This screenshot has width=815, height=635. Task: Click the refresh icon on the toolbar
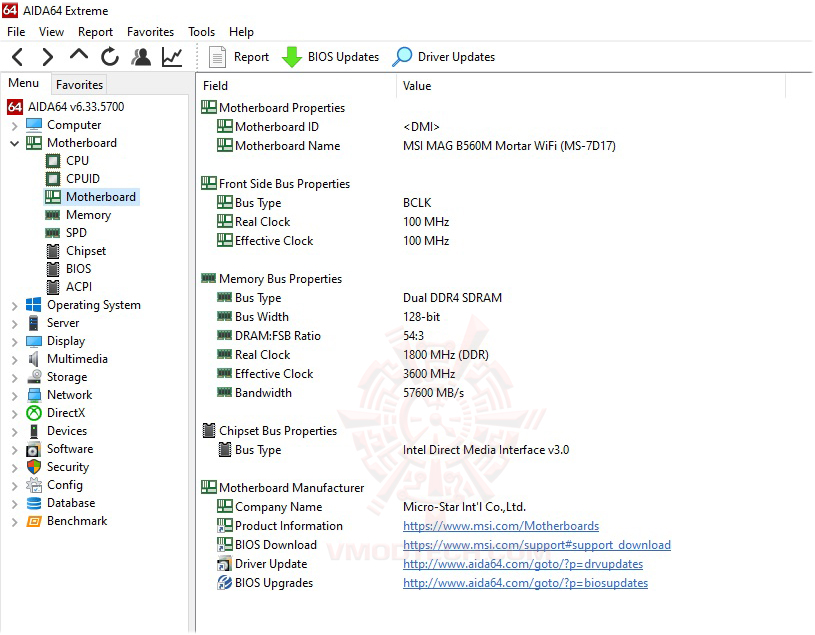tap(110, 57)
